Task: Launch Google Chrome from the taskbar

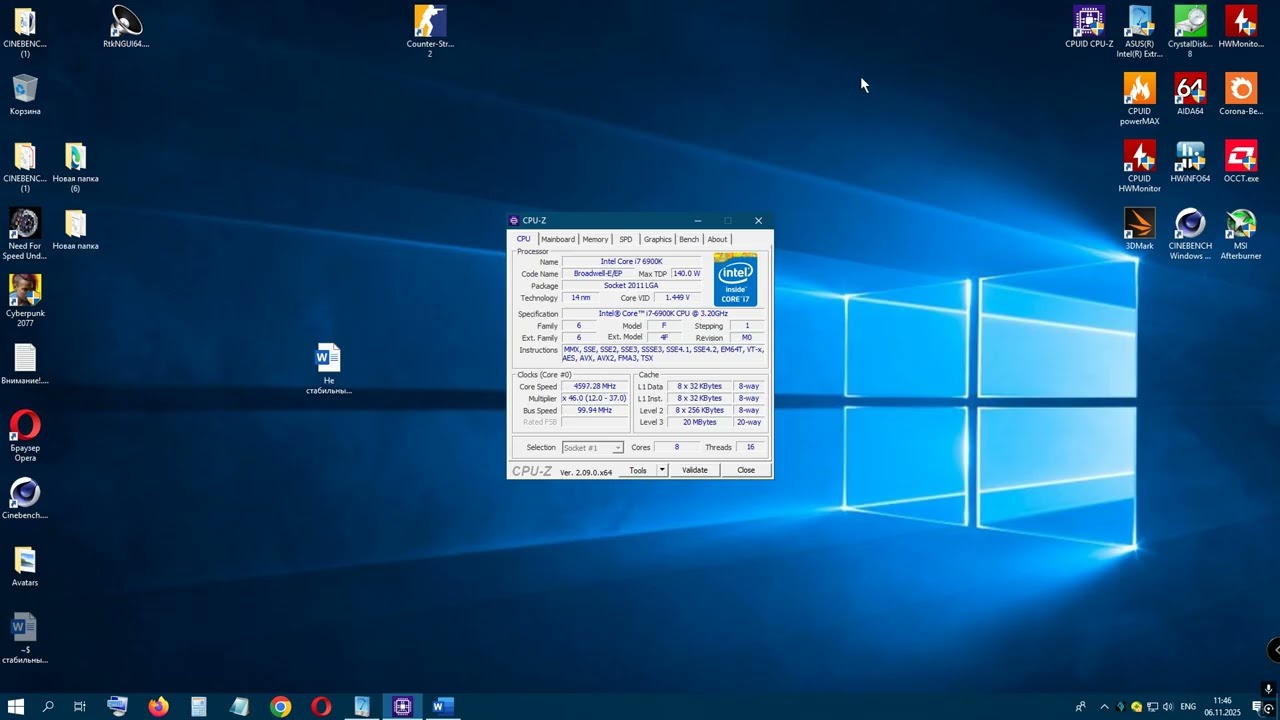Action: point(280,707)
